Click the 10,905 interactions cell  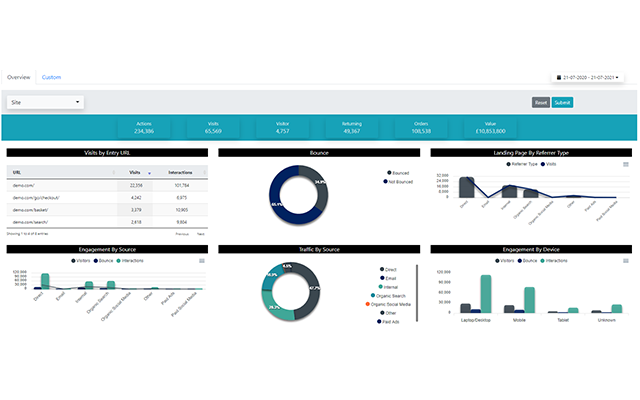(x=182, y=210)
